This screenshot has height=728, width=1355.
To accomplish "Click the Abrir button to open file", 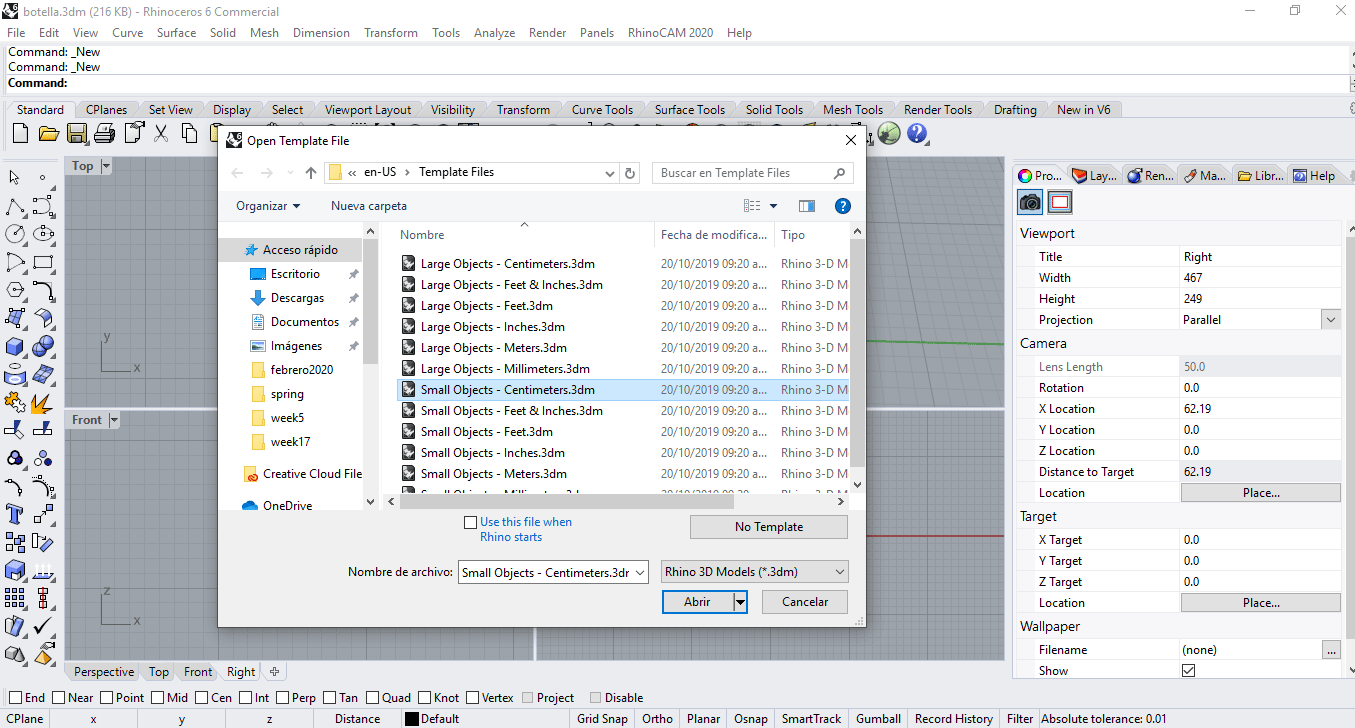I will pyautogui.click(x=697, y=602).
